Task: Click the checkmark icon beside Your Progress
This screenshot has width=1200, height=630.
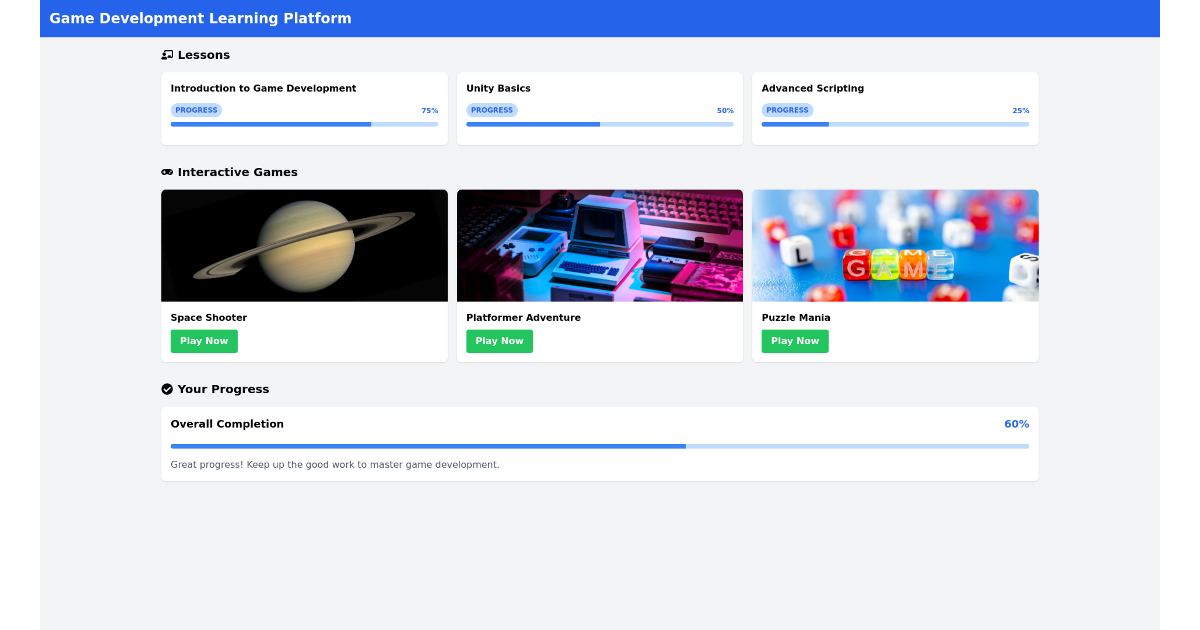Action: (167, 389)
